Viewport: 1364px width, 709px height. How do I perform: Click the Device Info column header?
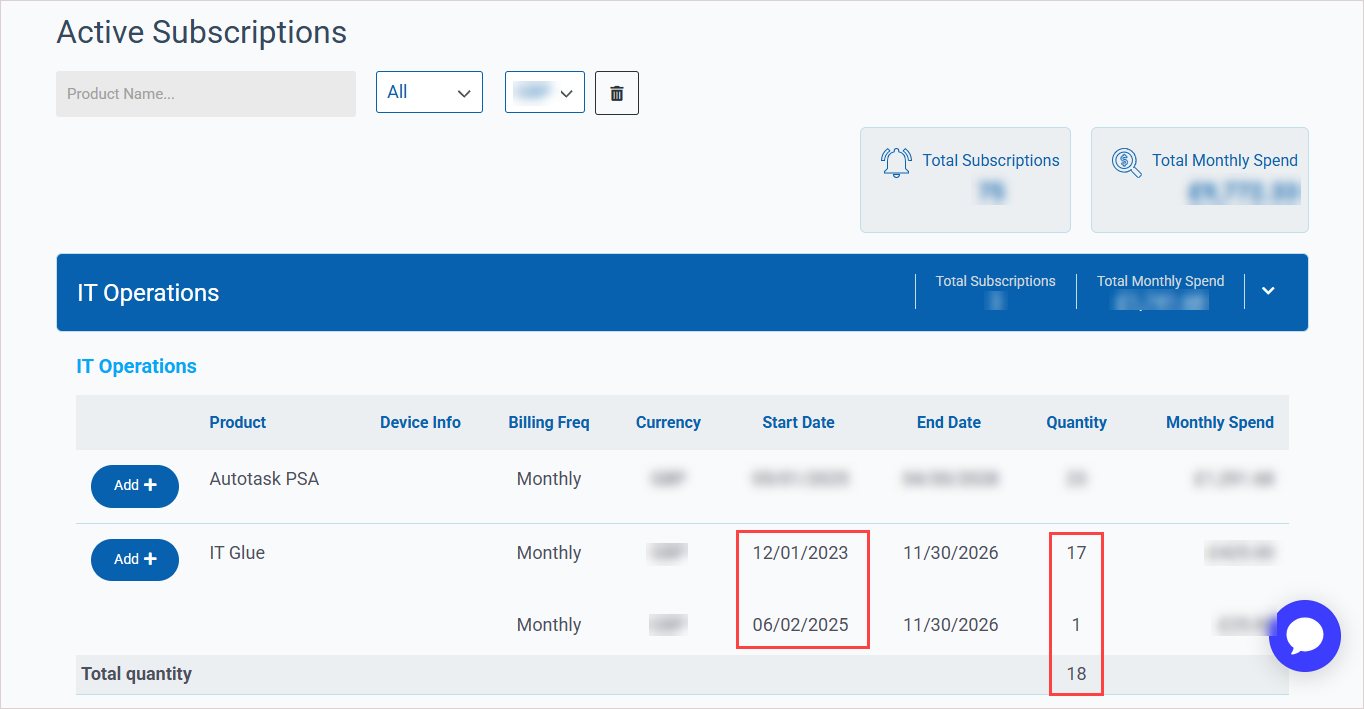coord(420,422)
